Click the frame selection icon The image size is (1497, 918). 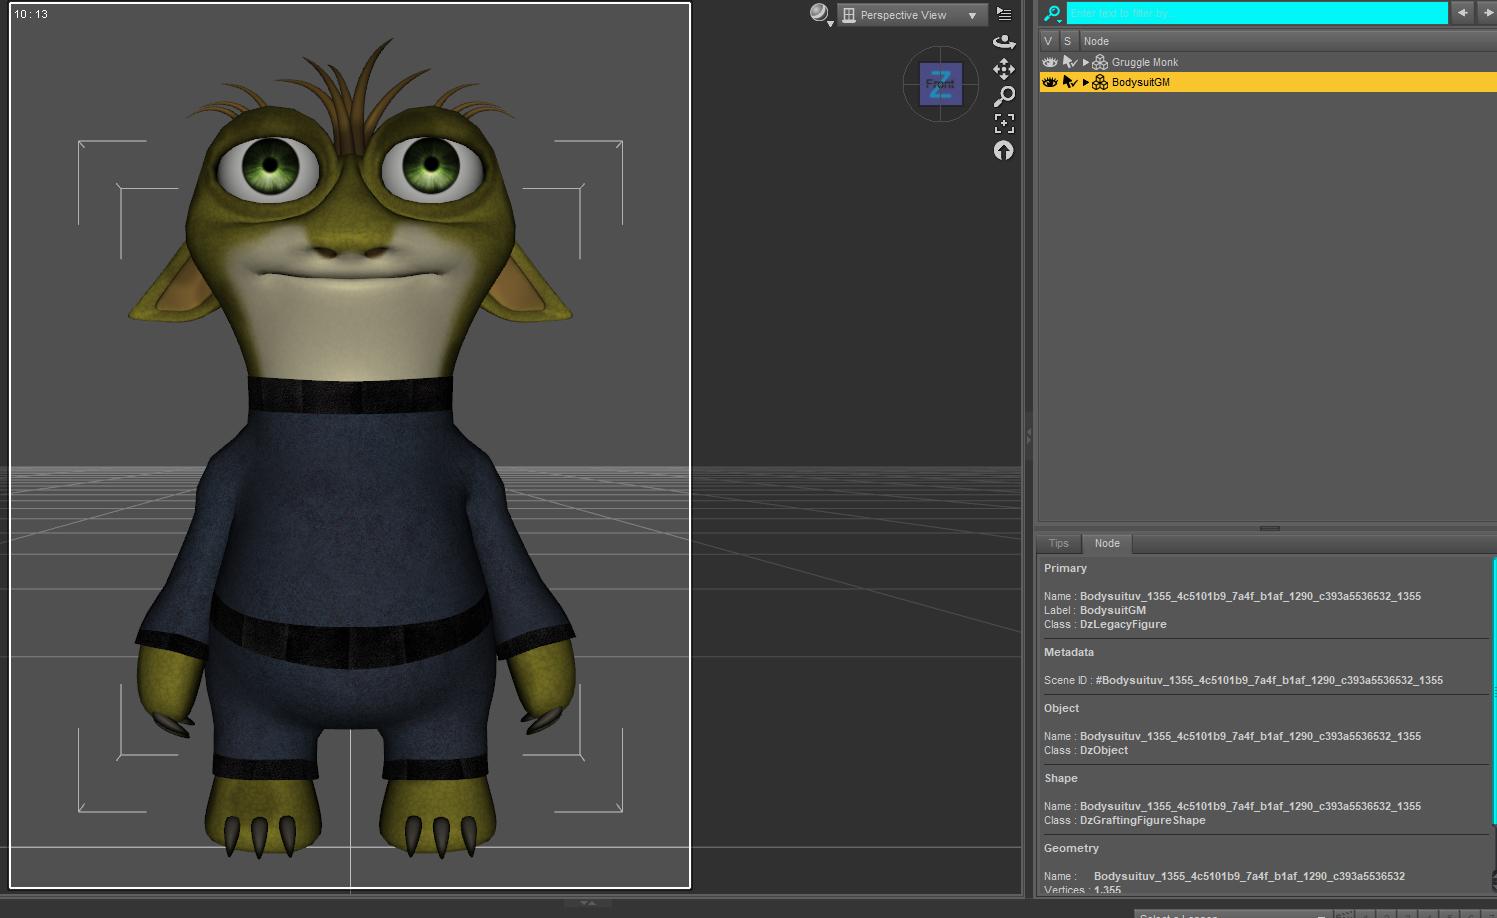[1004, 123]
